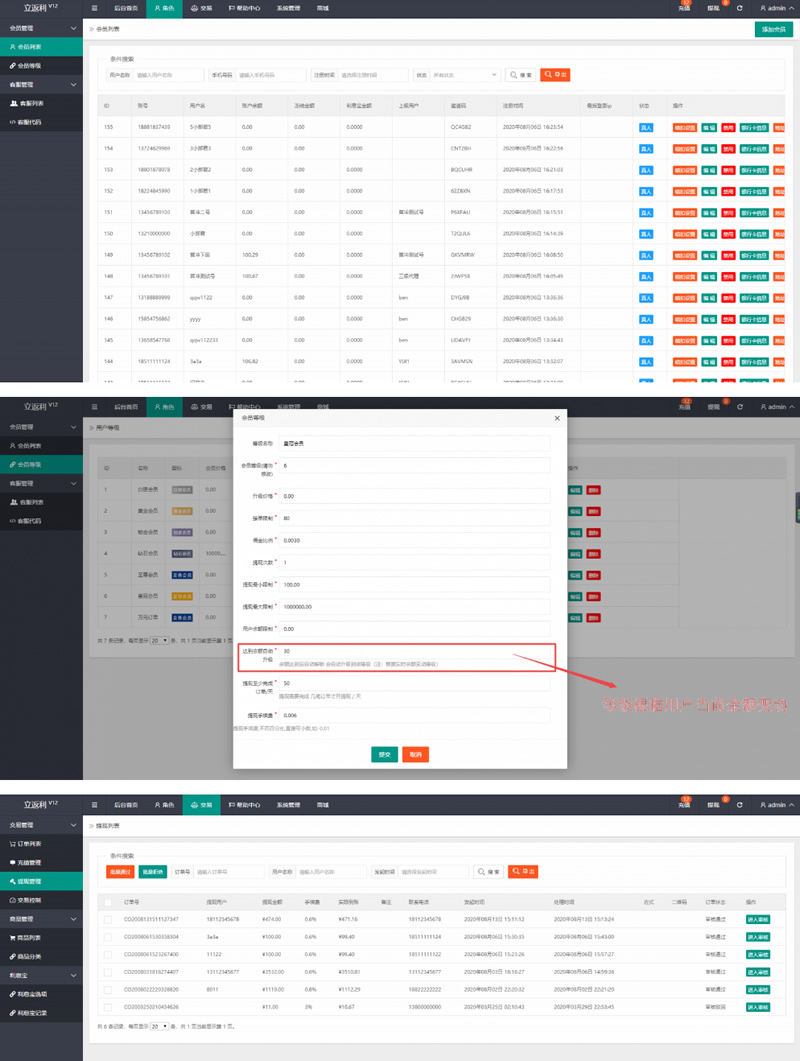Open the 状态 dropdown in member search
The image size is (800, 1061).
(x=465, y=75)
